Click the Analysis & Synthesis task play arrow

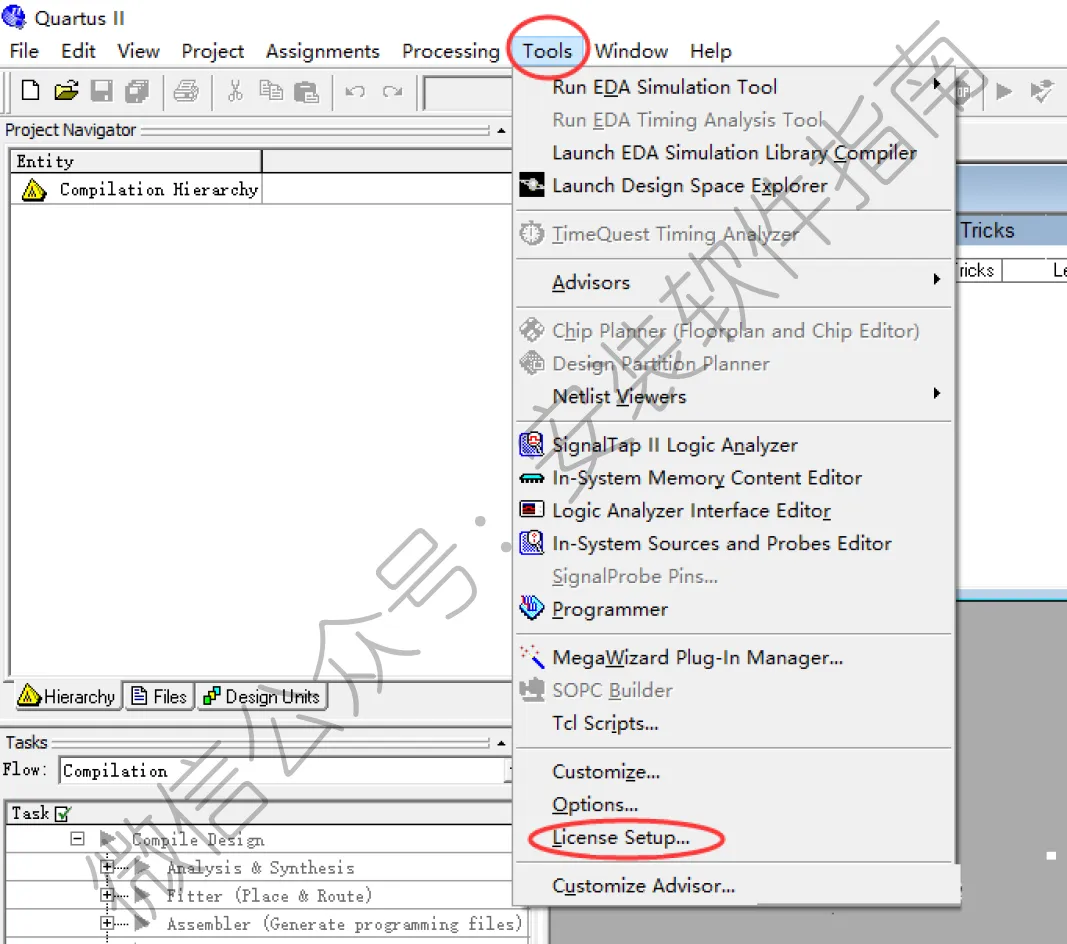tap(142, 867)
